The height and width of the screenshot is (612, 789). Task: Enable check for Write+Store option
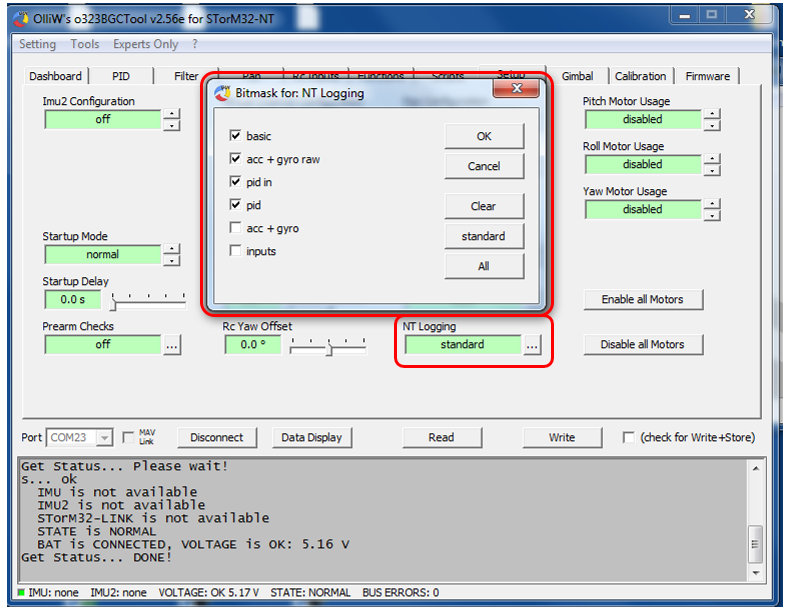[x=628, y=438]
